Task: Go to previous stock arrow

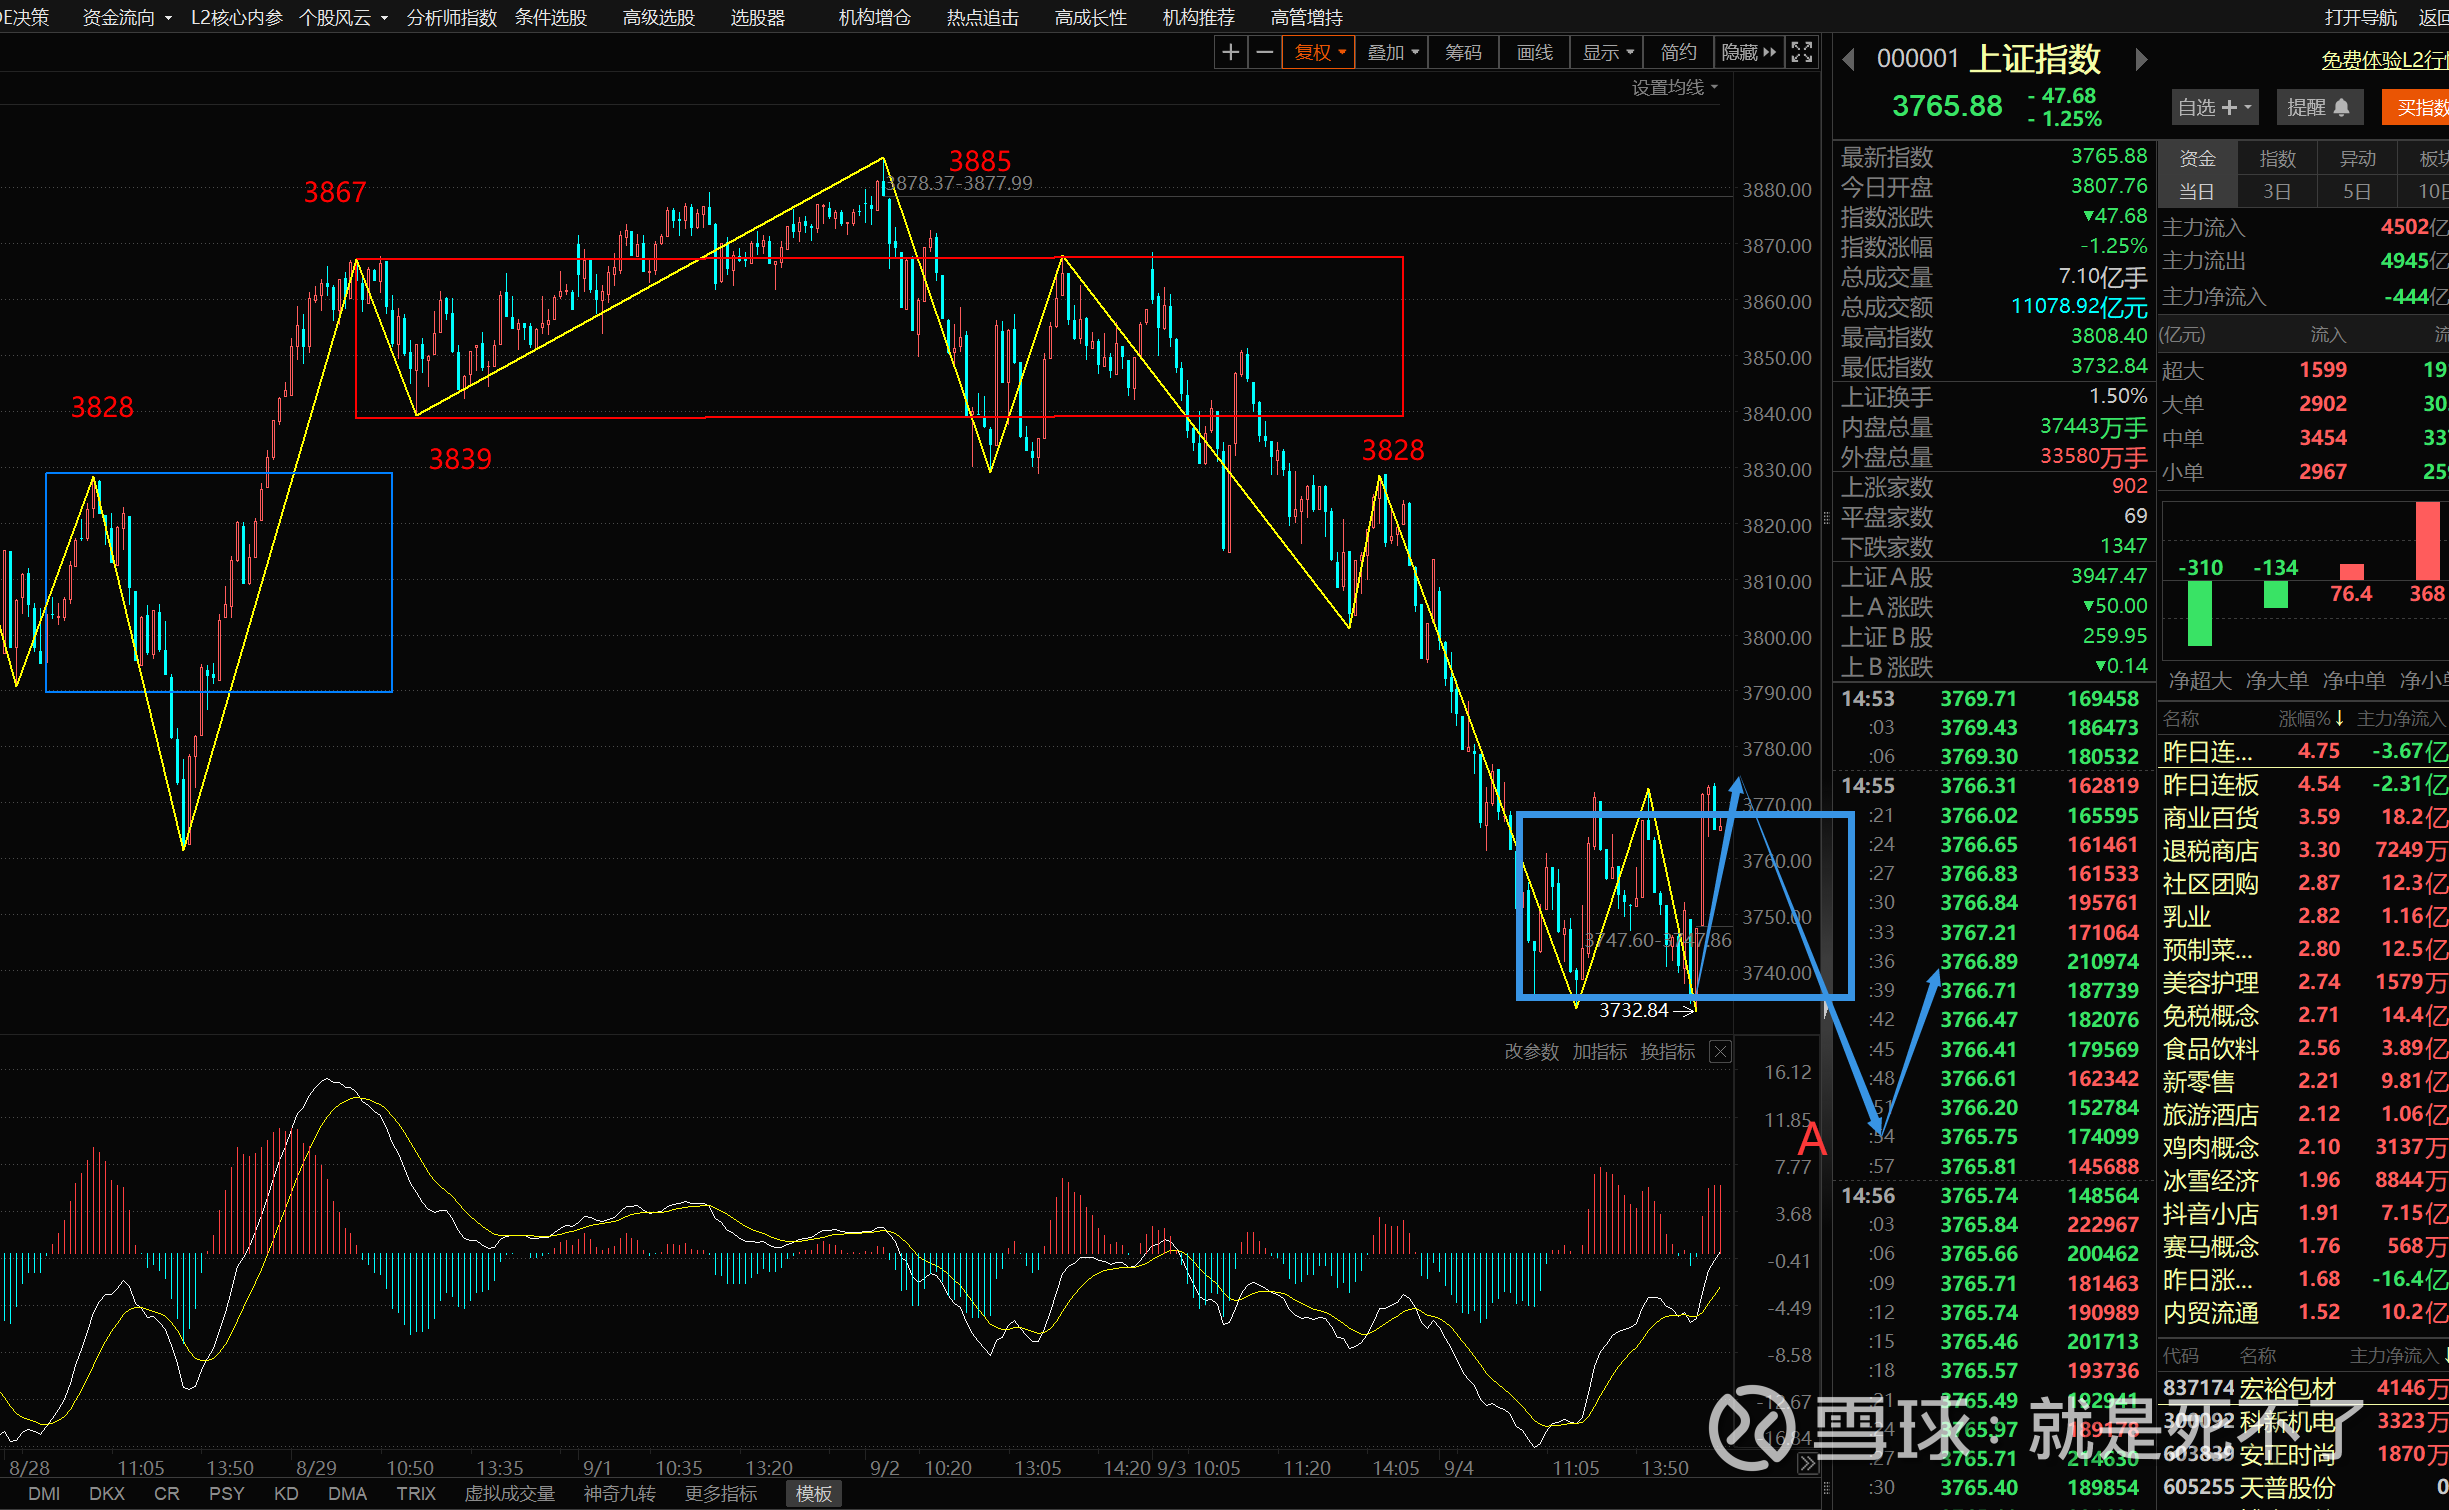Action: pyautogui.click(x=1849, y=60)
